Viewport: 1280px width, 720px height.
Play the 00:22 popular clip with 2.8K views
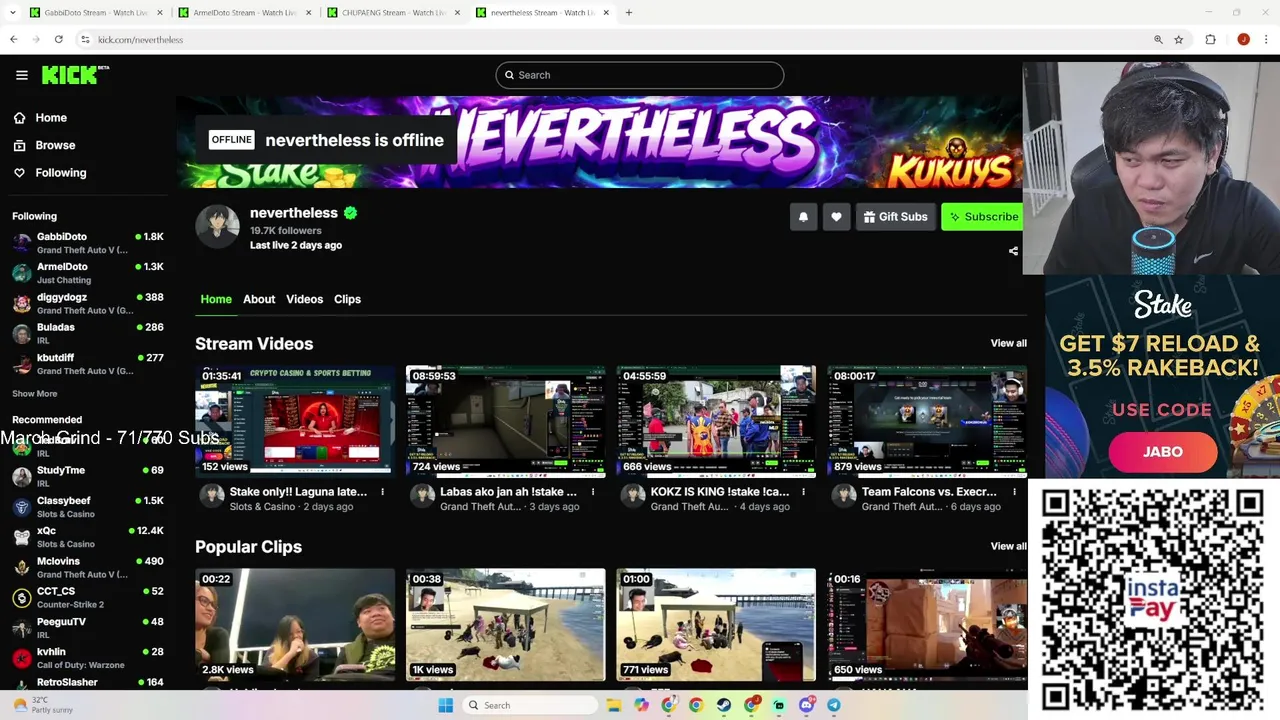295,625
